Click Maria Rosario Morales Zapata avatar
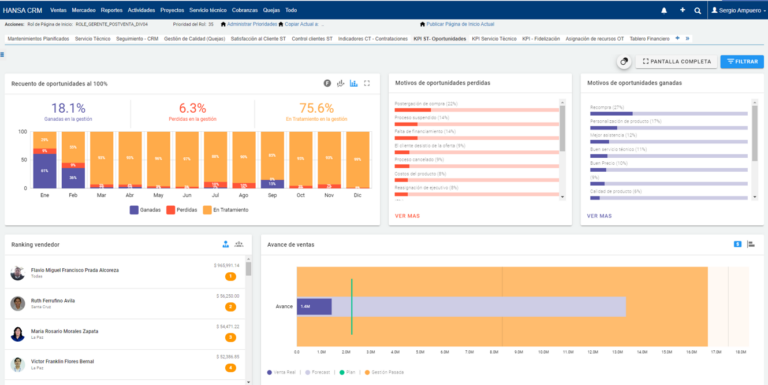Image resolution: width=768 pixels, height=385 pixels. (18, 334)
